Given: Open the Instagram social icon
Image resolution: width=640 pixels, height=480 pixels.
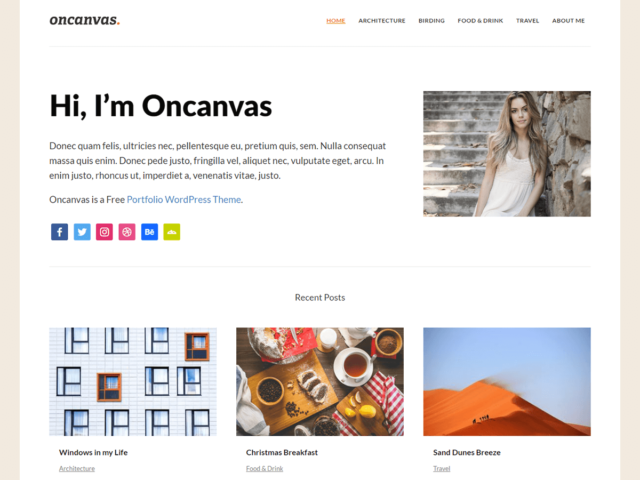Looking at the screenshot, I should click(104, 232).
